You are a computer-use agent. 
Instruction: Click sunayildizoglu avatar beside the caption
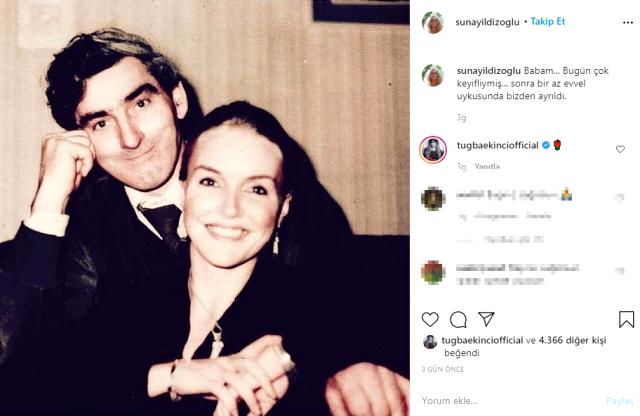[x=433, y=75]
